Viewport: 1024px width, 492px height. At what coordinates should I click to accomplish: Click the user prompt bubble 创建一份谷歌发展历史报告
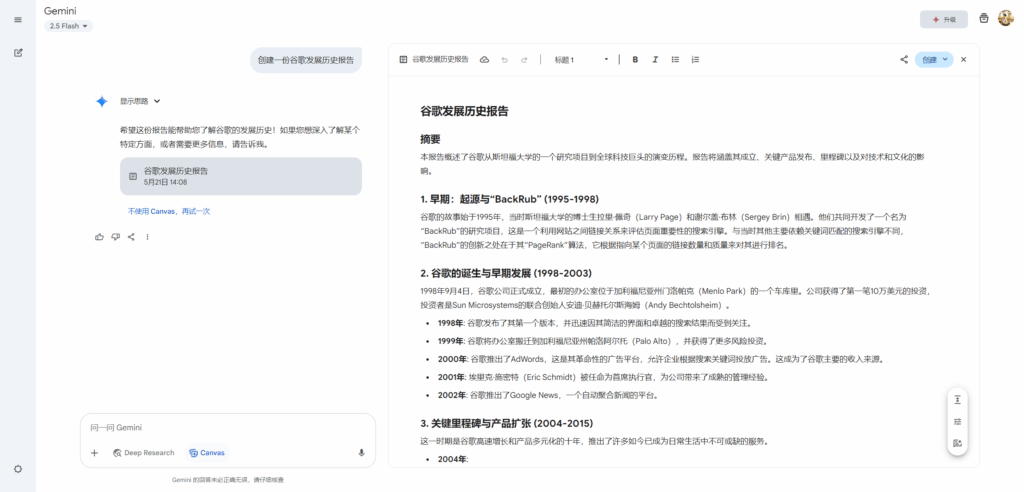coord(306,60)
